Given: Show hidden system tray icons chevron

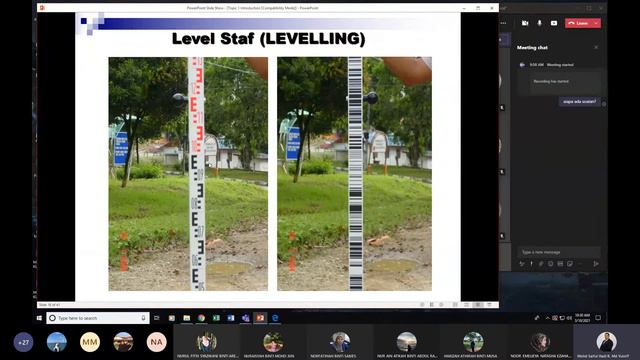Looking at the screenshot, I should (x=547, y=318).
